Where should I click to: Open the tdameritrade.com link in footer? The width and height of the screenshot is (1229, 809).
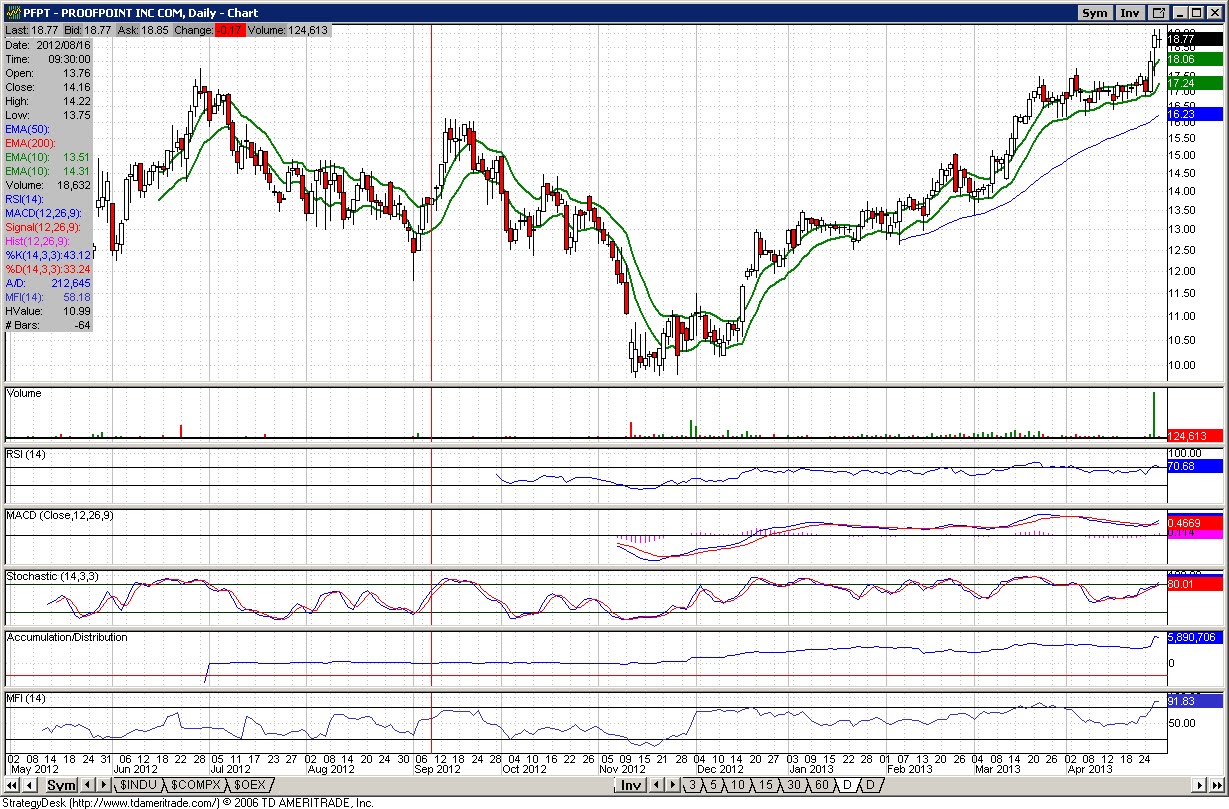coord(147,802)
